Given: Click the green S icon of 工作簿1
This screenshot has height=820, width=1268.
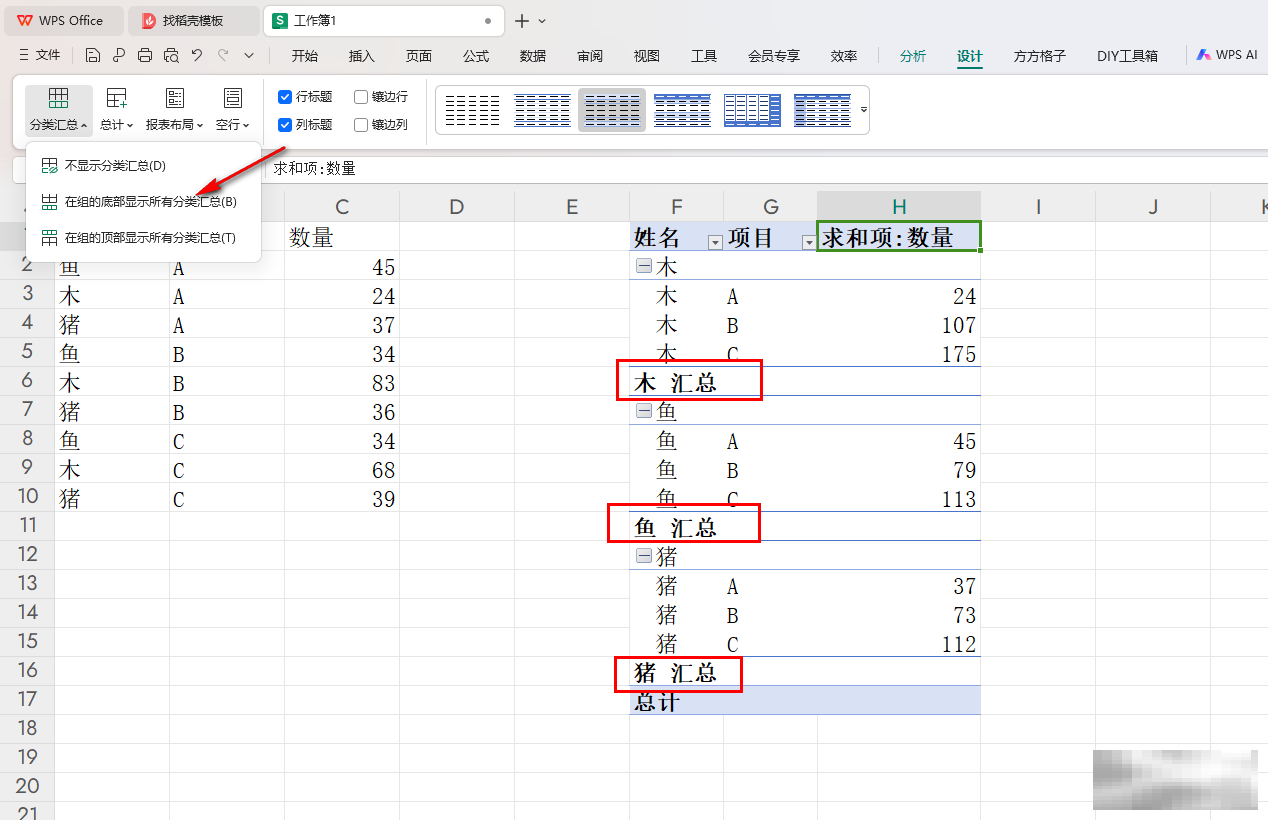Looking at the screenshot, I should pos(281,20).
